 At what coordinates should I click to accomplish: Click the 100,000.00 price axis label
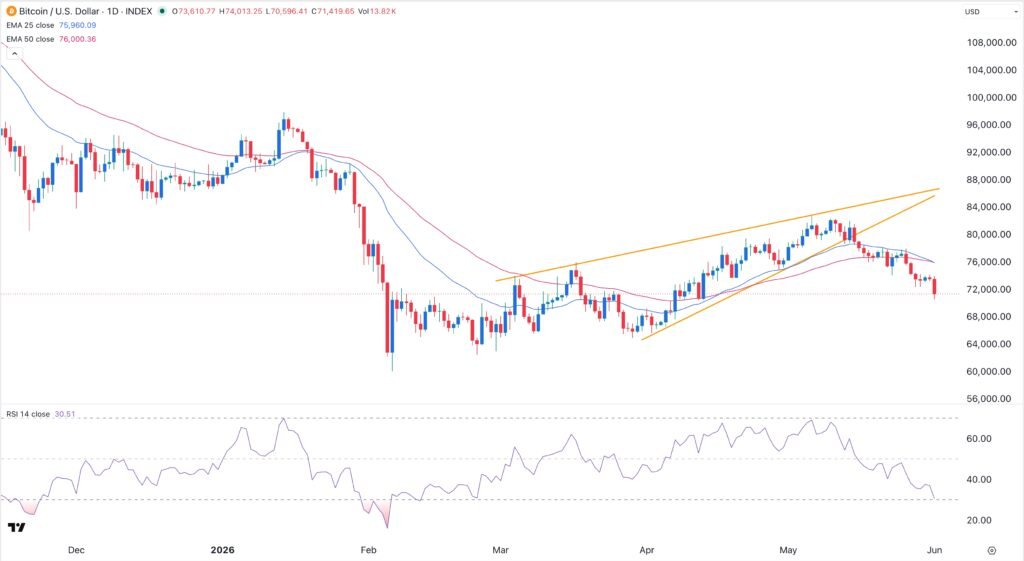pos(991,97)
